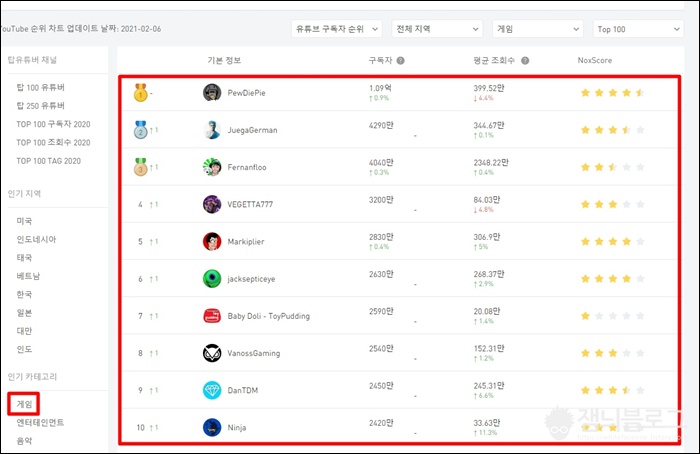This screenshot has width=700, height=454.
Task: Select 게임 category in sidebar
Action: (x=24, y=404)
